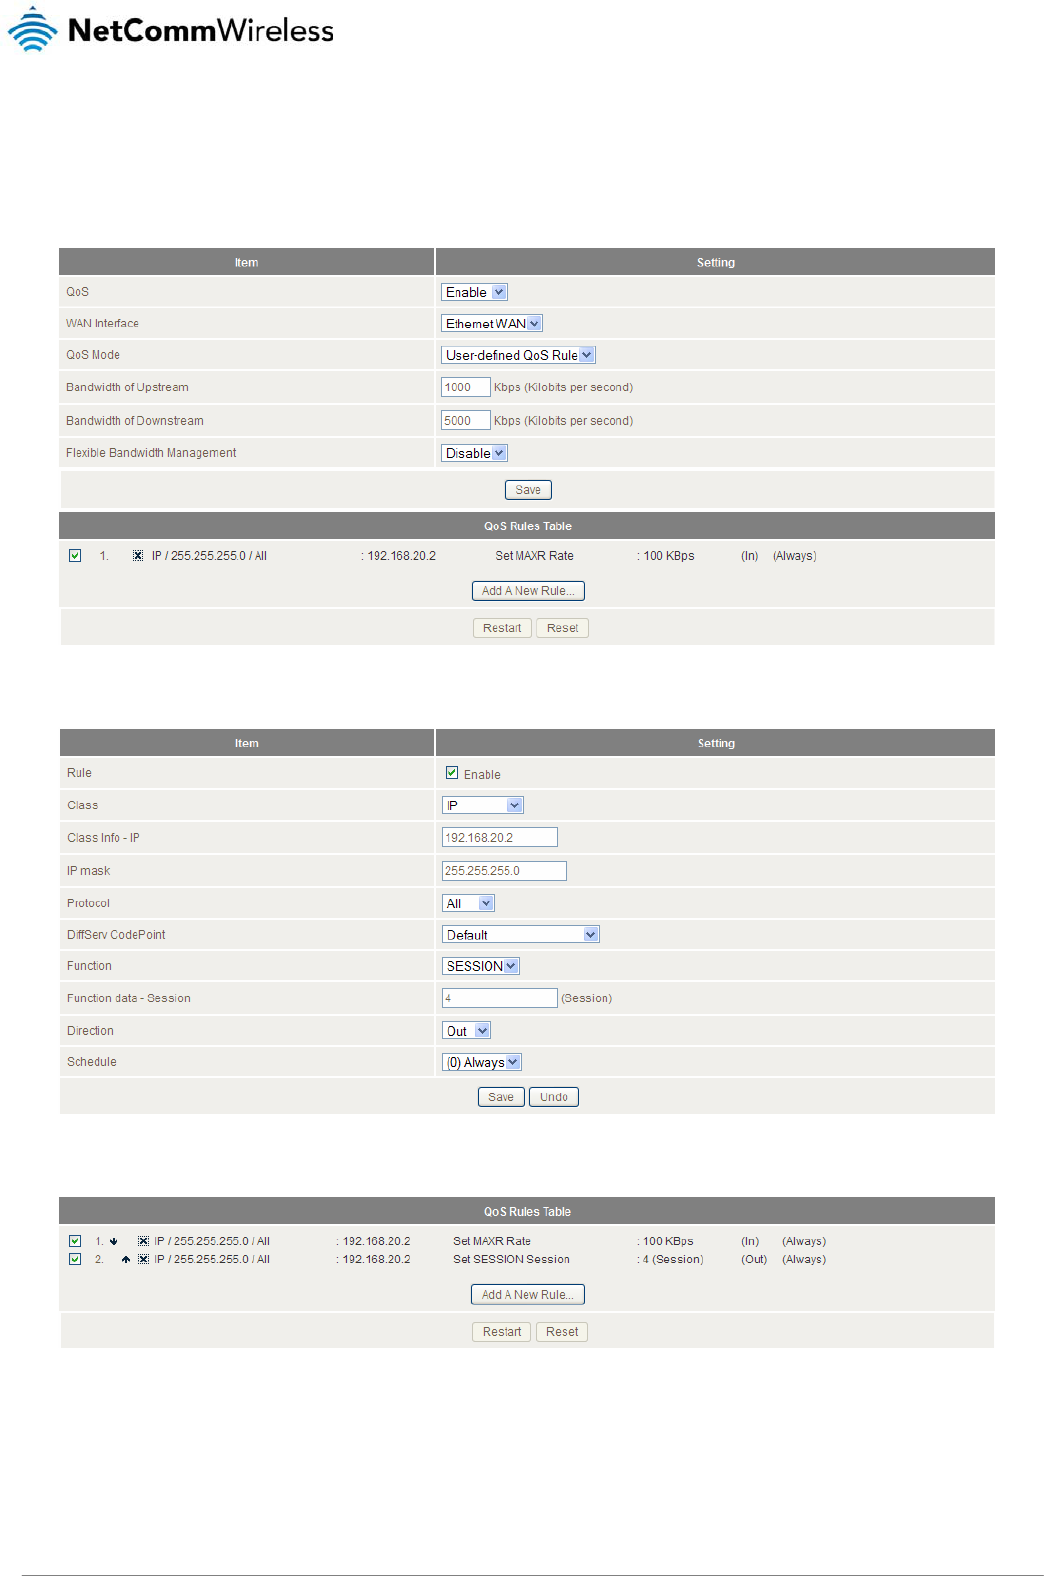Viewport: 1044px width, 1576px height.
Task: Click the Function data - Session field
Action: click(x=500, y=998)
